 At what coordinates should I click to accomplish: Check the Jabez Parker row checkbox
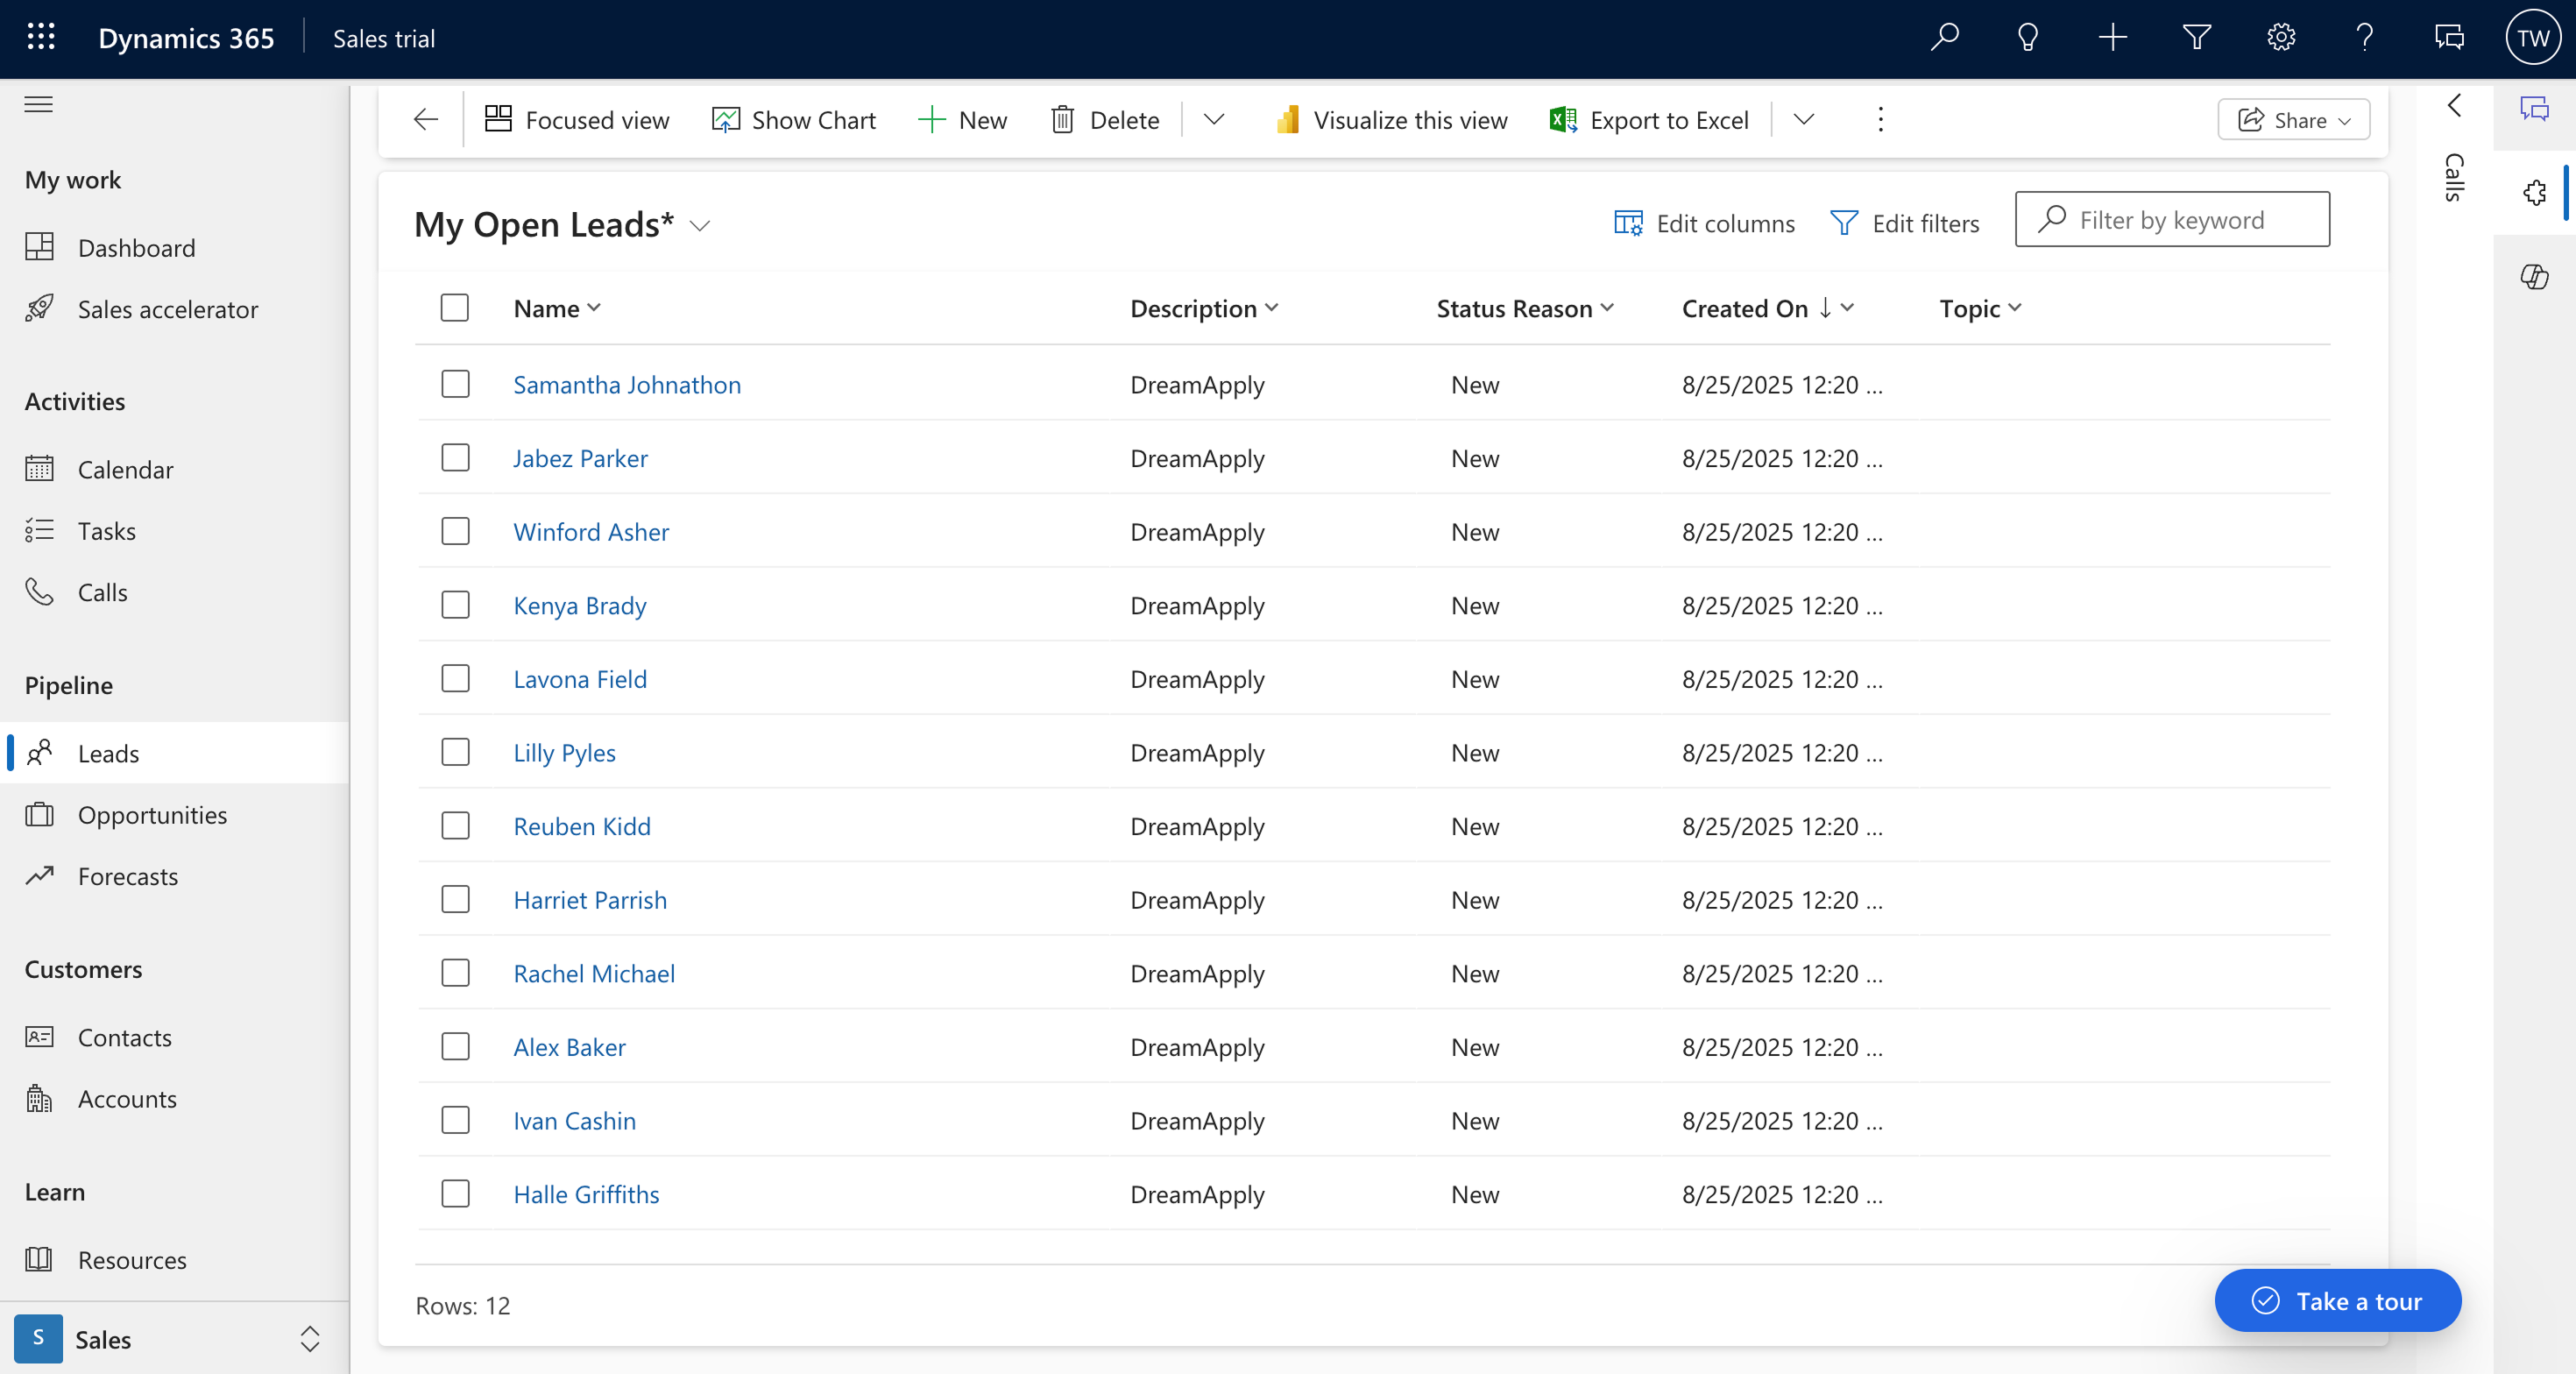455,458
